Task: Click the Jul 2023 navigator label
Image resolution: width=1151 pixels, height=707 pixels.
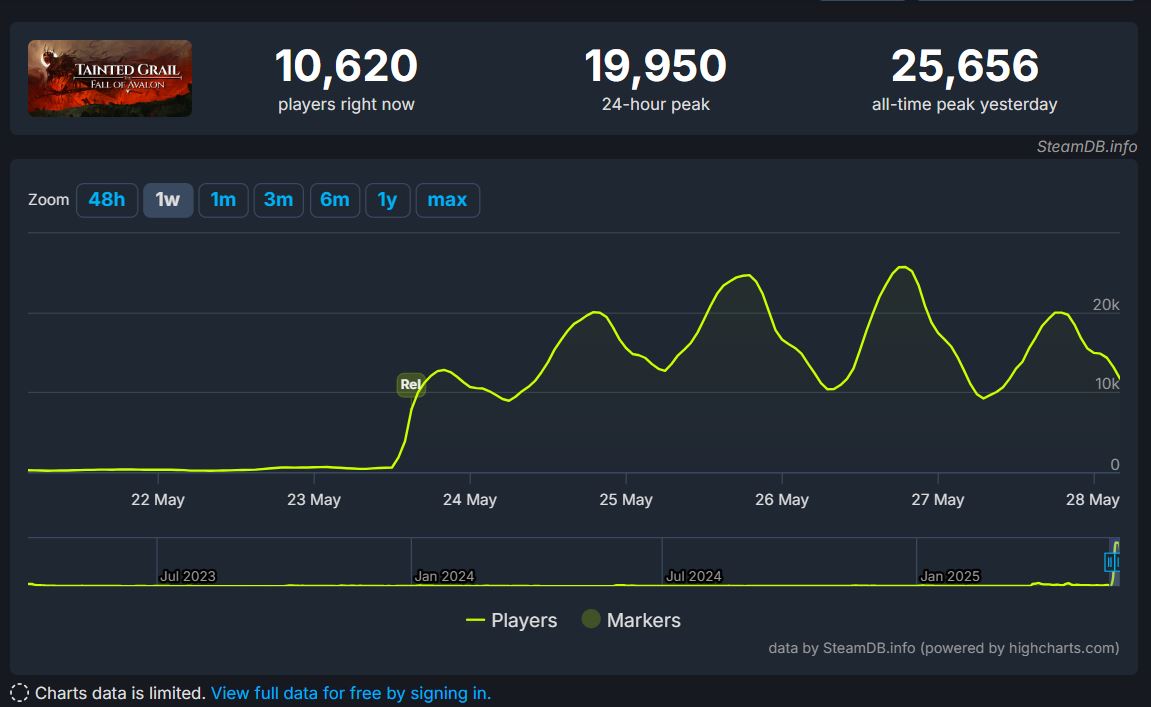Action: coord(188,576)
